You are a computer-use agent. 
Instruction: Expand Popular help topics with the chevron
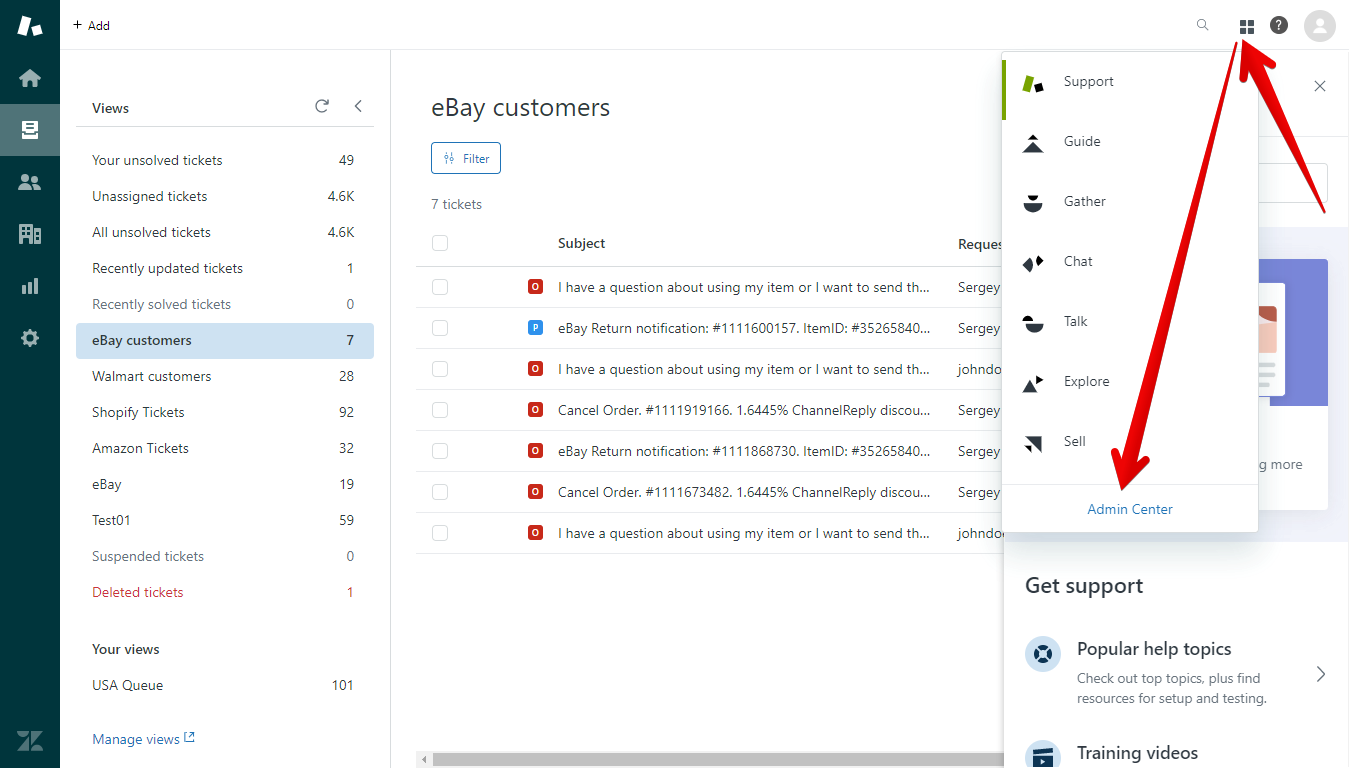pyautogui.click(x=1321, y=674)
